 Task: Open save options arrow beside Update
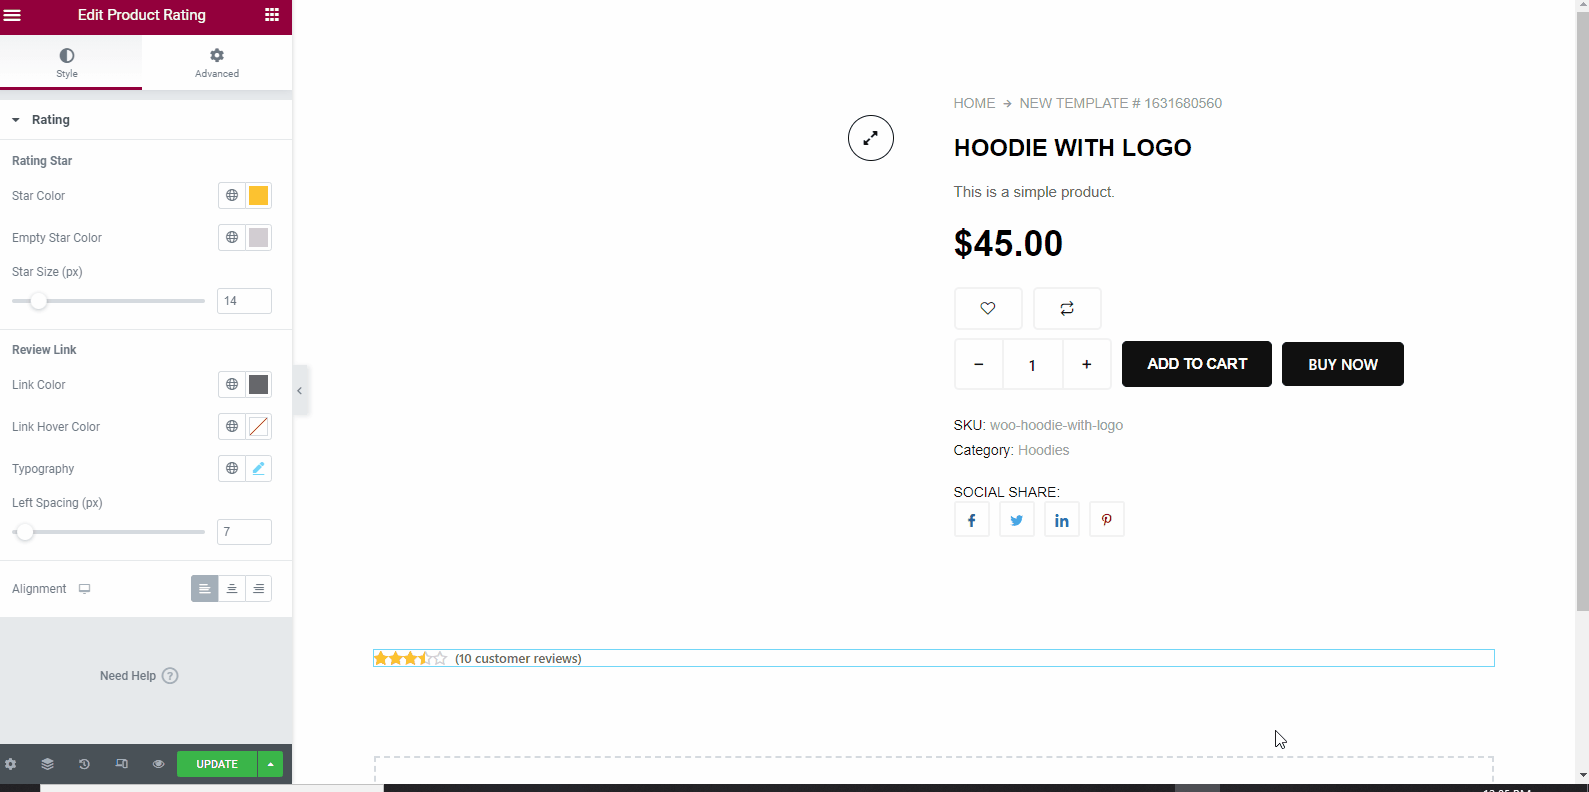tap(270, 764)
